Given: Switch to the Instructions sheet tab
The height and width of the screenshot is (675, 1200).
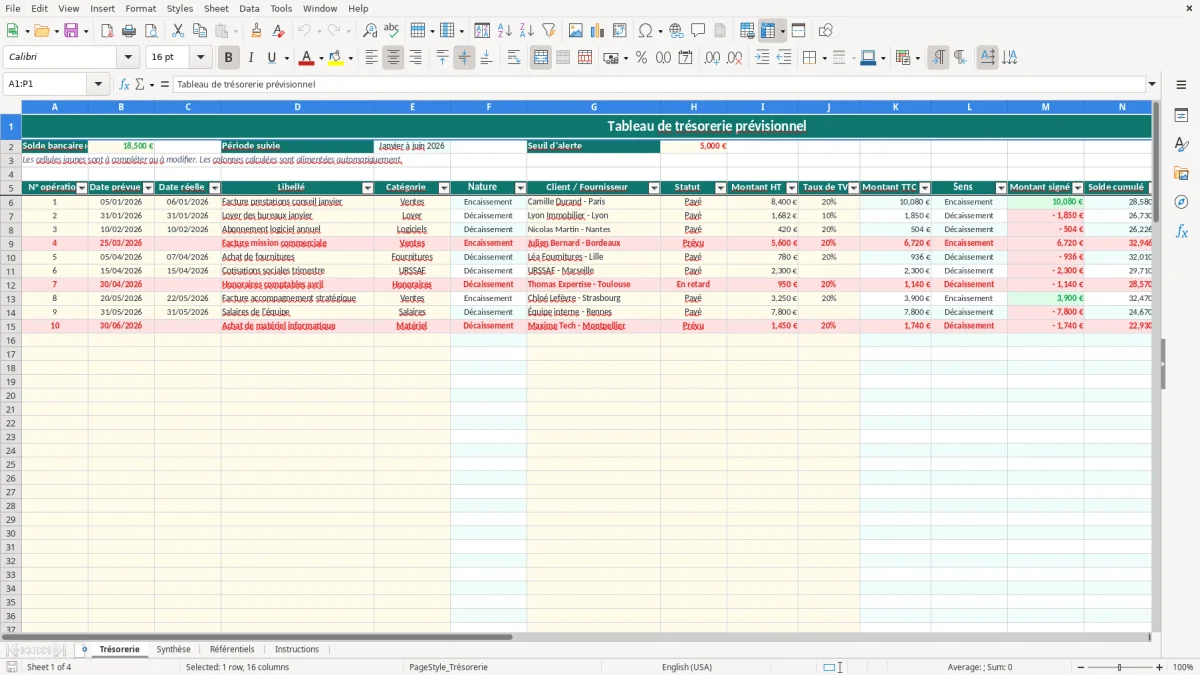Looking at the screenshot, I should 297,649.
